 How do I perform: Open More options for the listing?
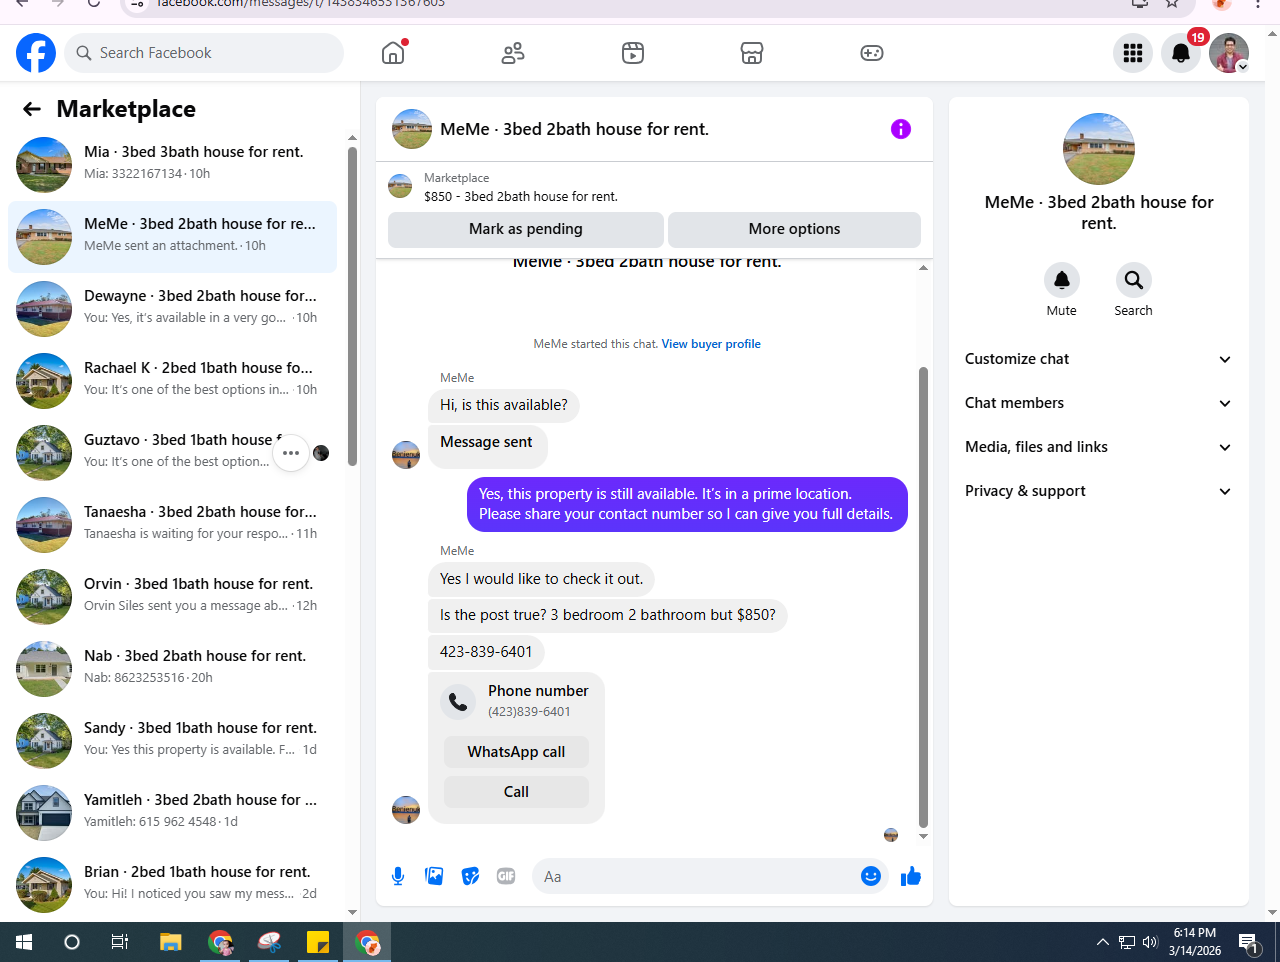(794, 229)
